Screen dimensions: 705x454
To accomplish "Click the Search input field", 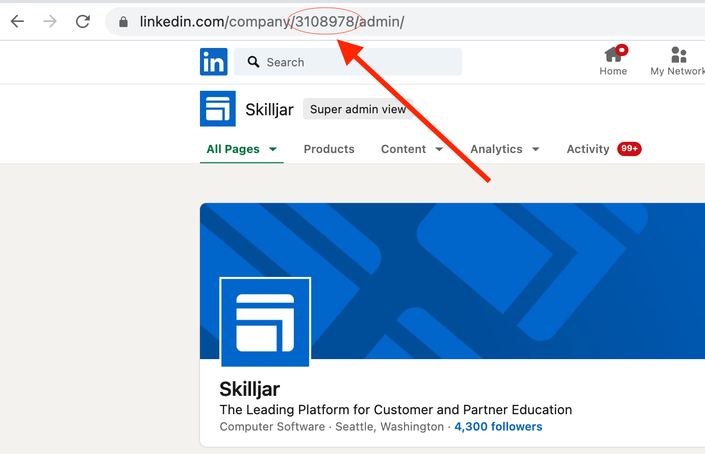I will [x=348, y=62].
